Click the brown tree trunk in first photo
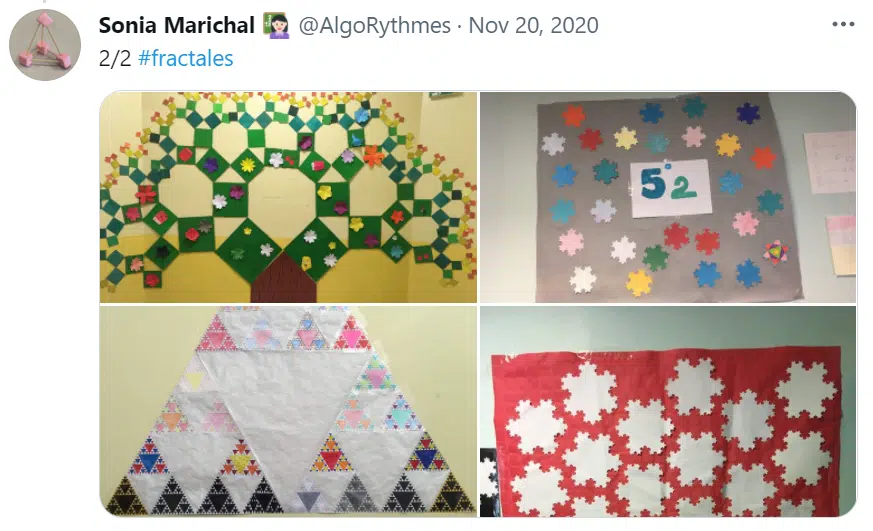The height and width of the screenshot is (531, 873). (x=283, y=277)
